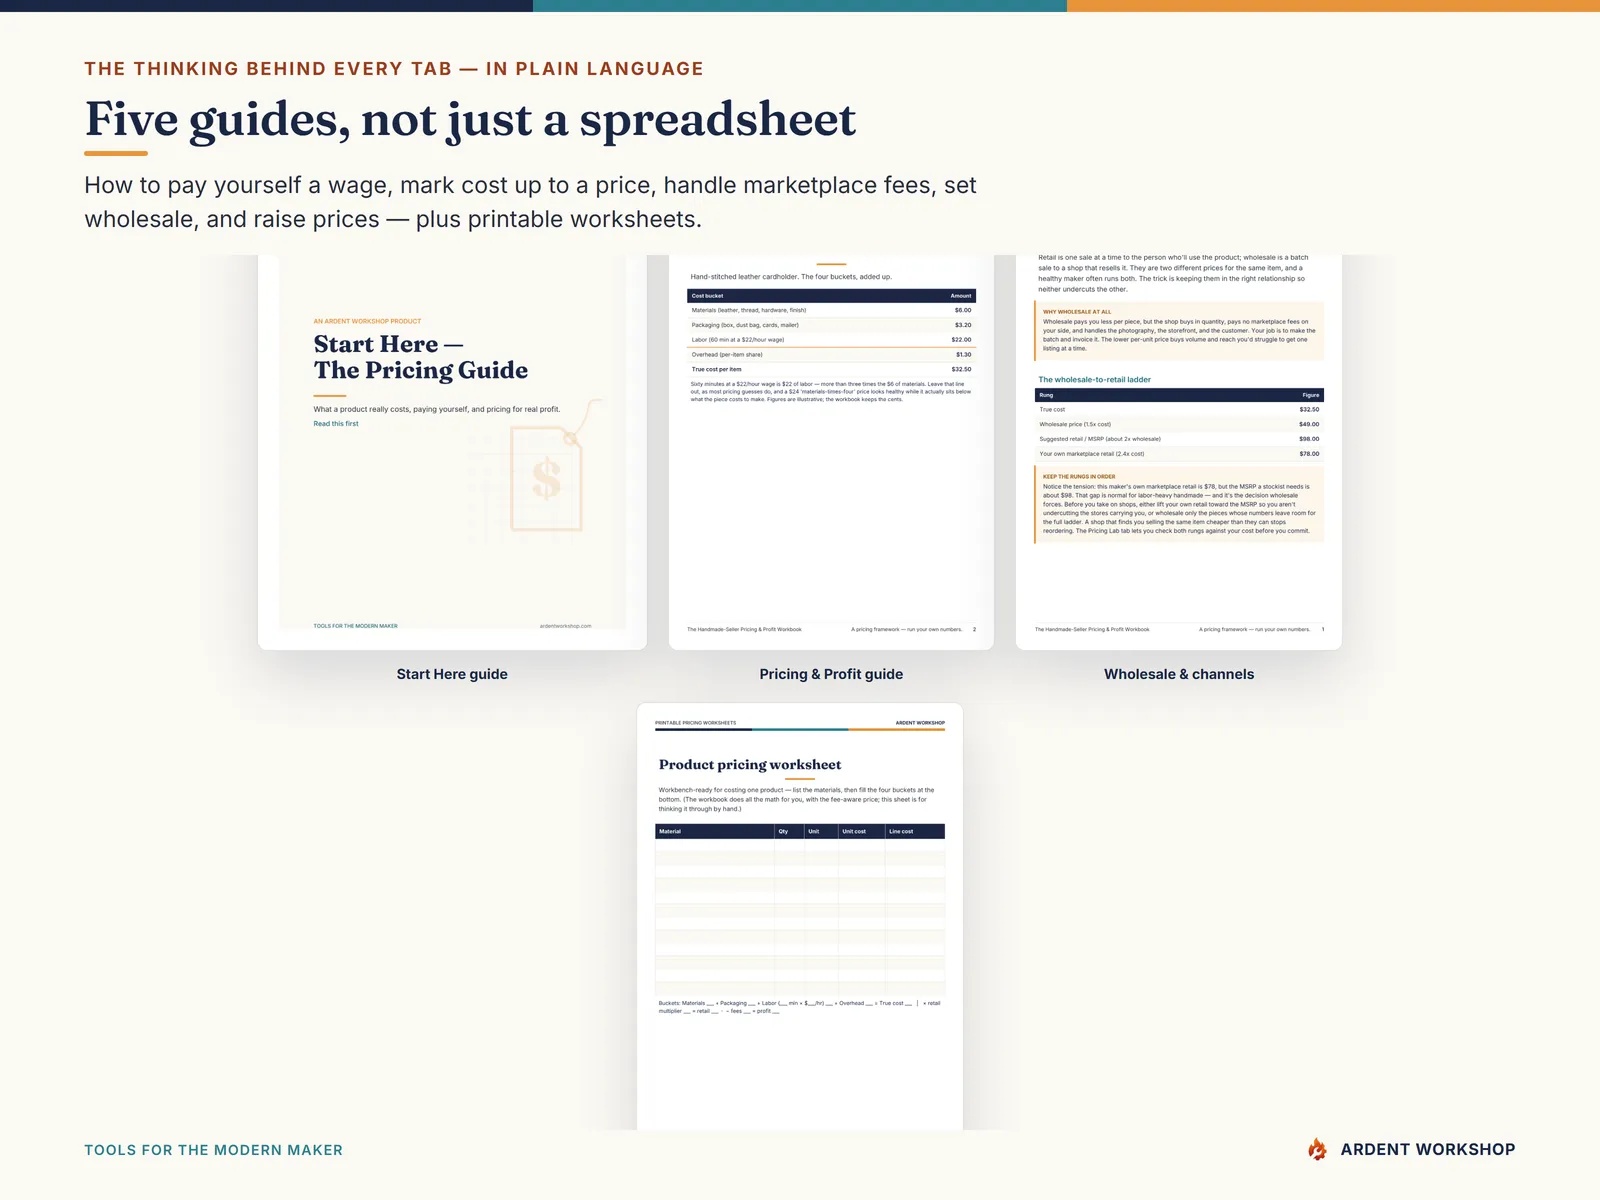Click the 'Cost bucket' table header
The height and width of the screenshot is (1200, 1600).
708,296
